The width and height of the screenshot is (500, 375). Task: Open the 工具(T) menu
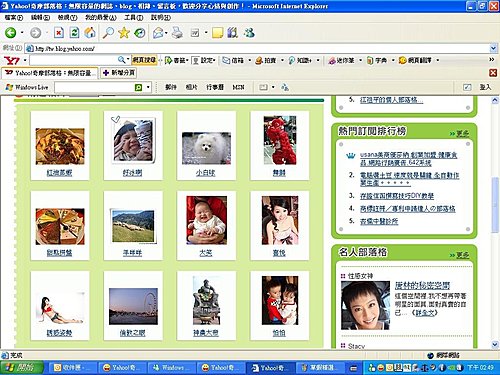134,17
